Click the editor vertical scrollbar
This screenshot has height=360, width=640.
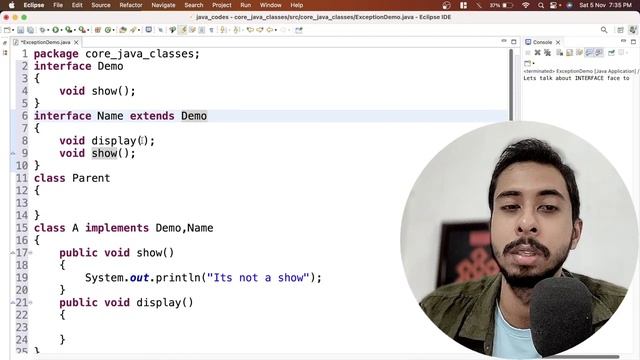pyautogui.click(x=511, y=84)
